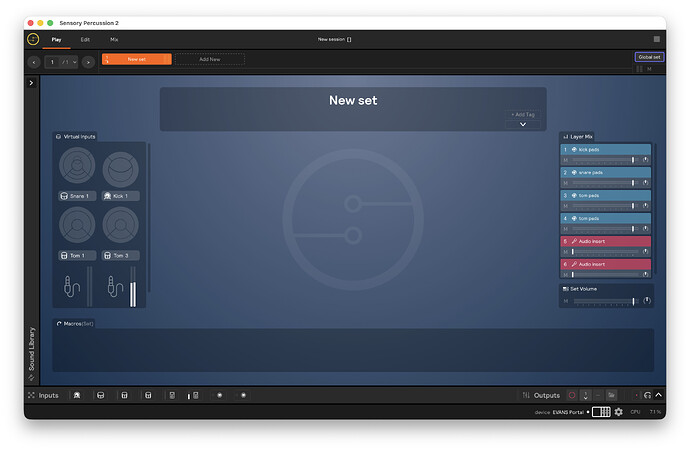Open device settings gear icon
Image resolution: width=690 pixels, height=450 pixels.
coord(618,412)
